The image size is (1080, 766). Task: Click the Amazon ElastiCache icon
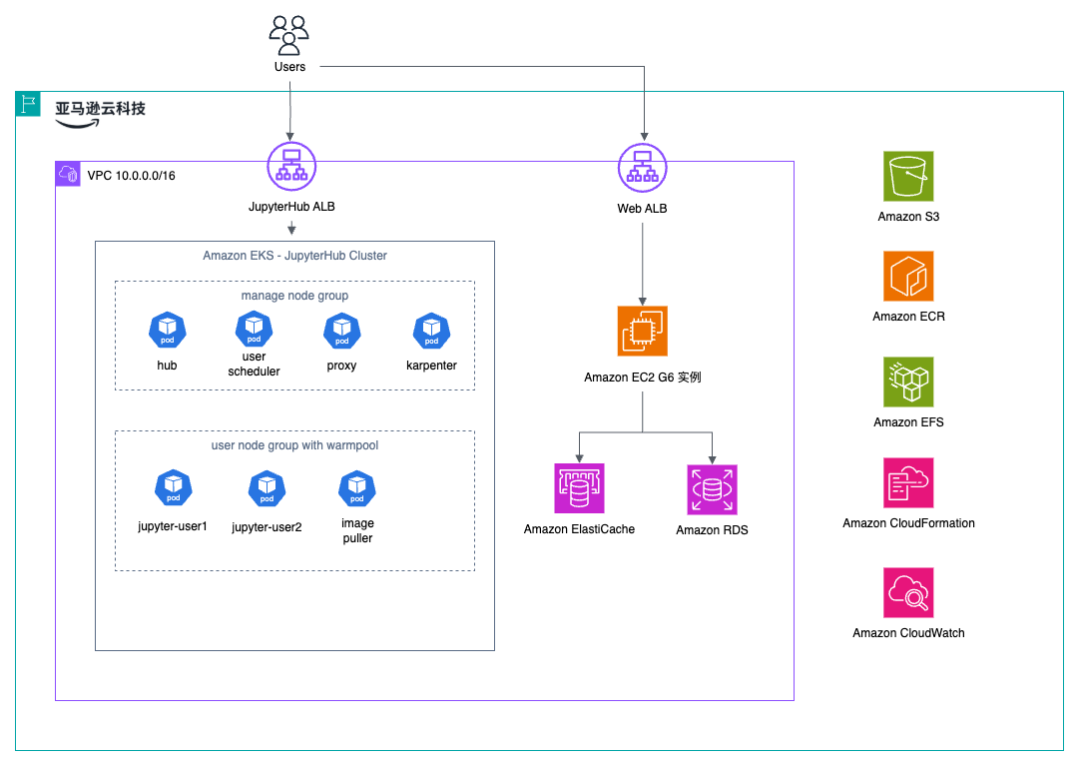pyautogui.click(x=579, y=488)
